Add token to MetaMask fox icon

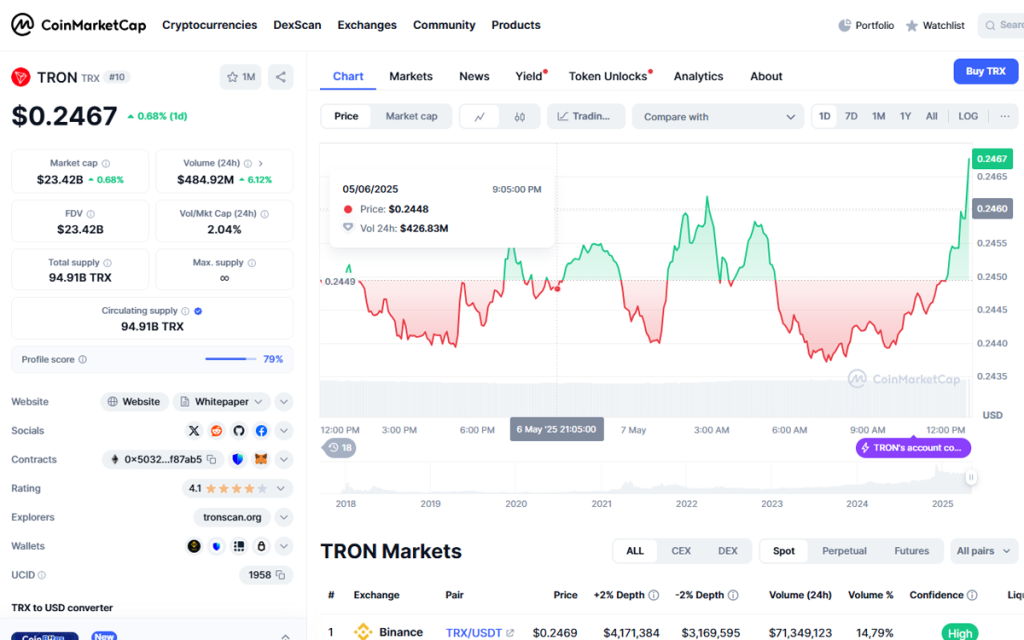click(x=261, y=460)
